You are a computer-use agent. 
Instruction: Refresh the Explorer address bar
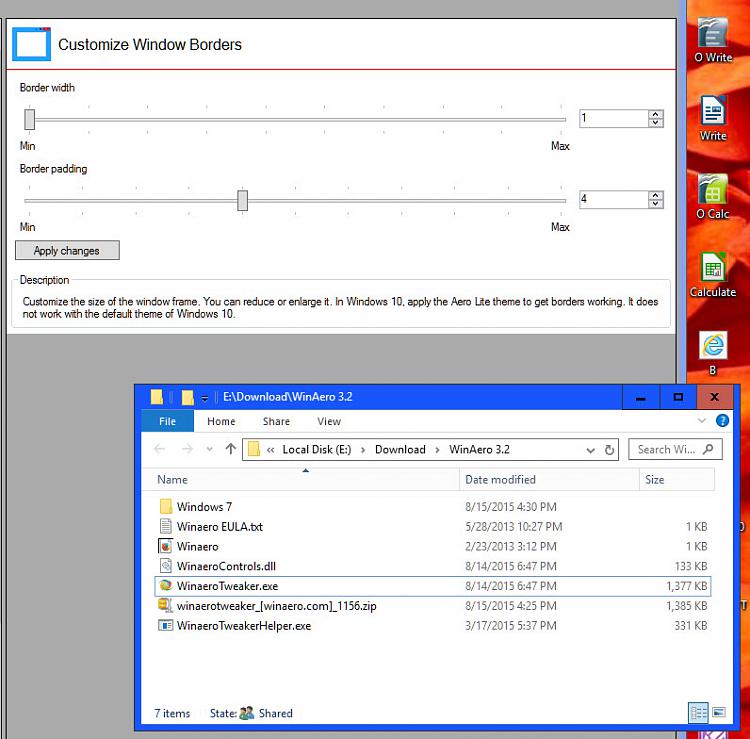(x=609, y=450)
